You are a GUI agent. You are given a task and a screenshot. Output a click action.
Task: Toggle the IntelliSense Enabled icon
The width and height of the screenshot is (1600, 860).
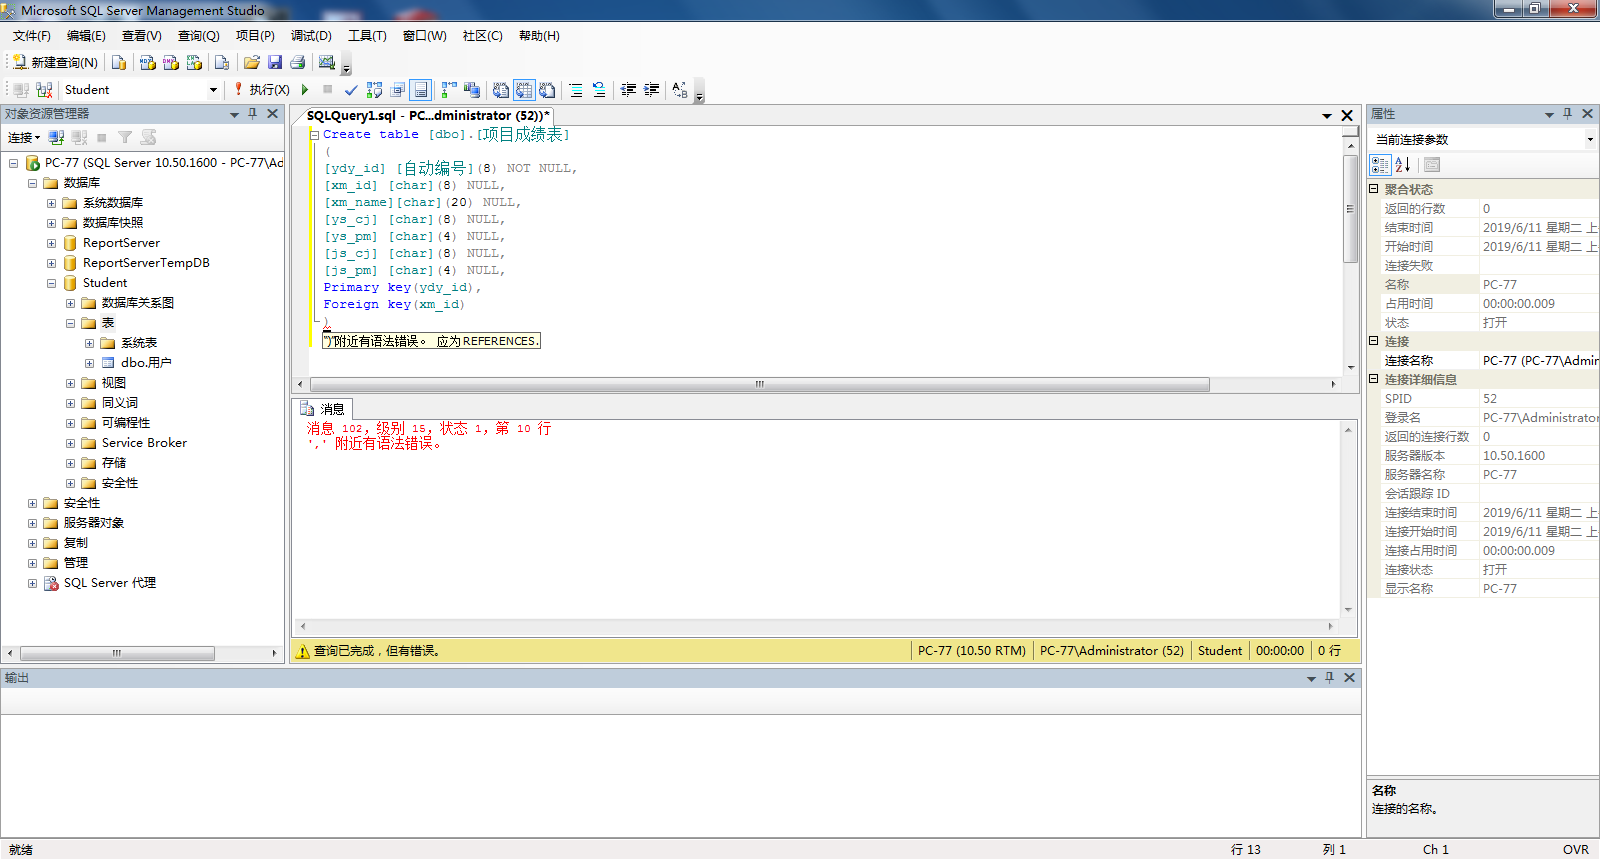[421, 90]
